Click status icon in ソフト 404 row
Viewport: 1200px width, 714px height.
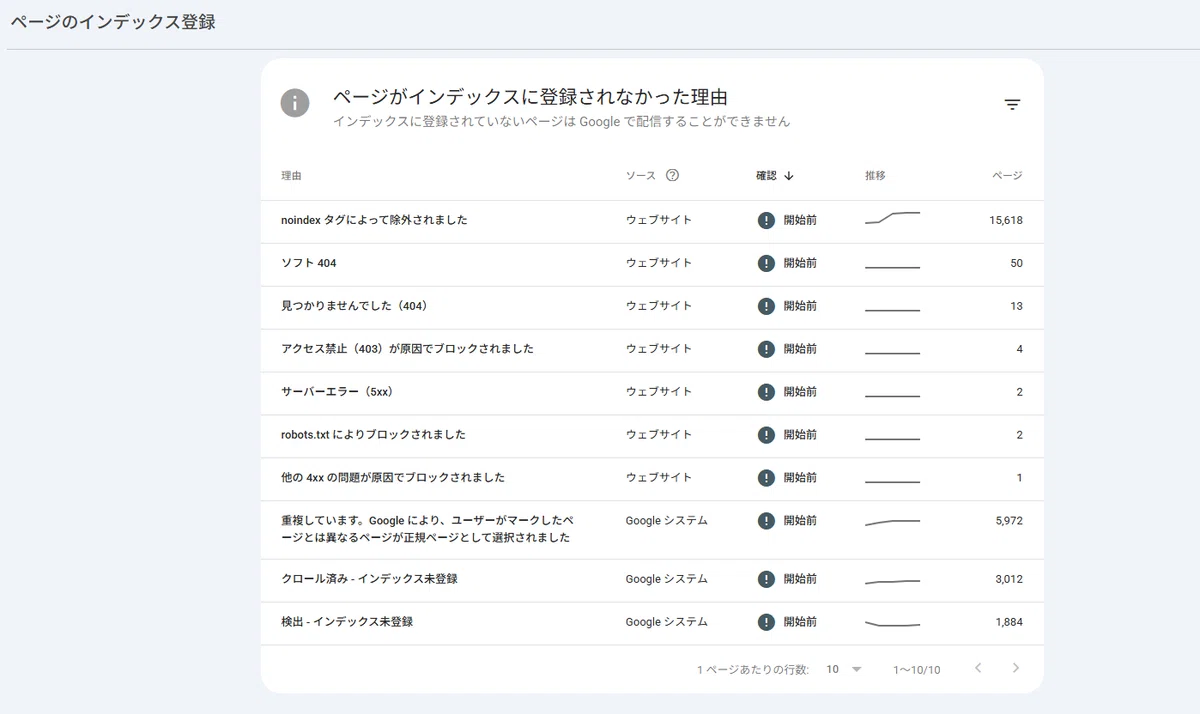coord(766,263)
